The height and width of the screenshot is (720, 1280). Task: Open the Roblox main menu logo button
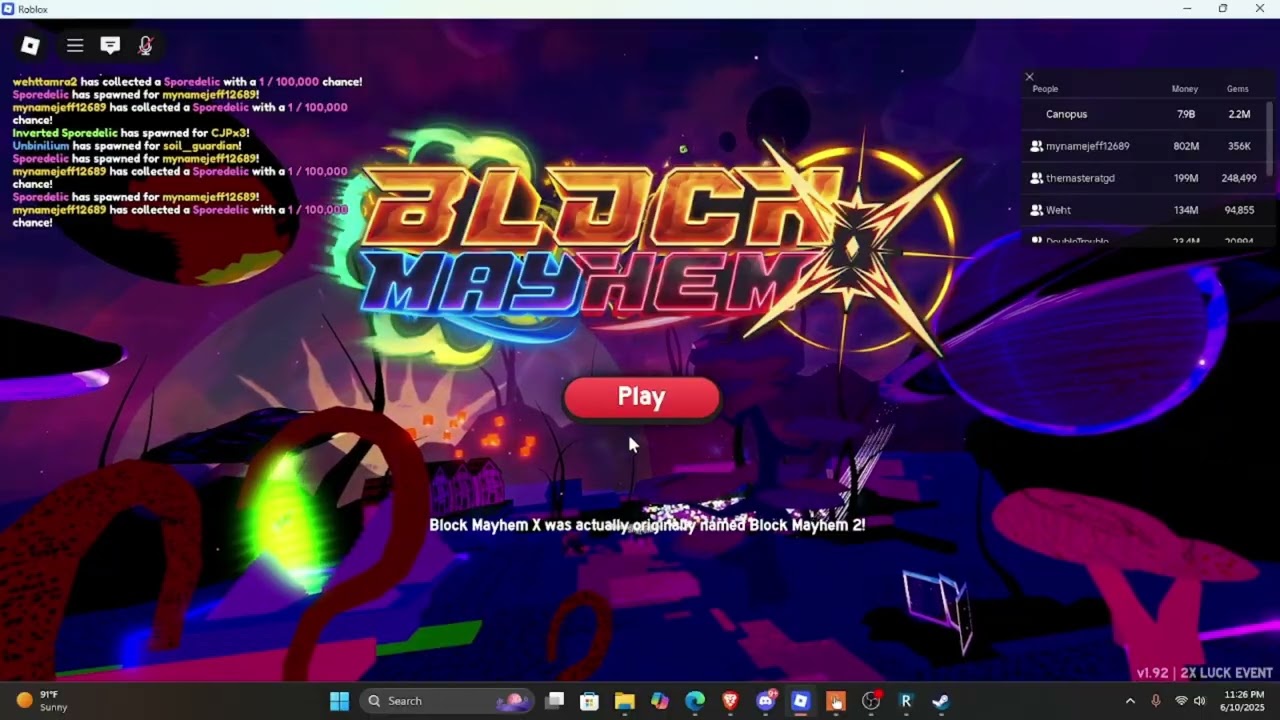pyautogui.click(x=30, y=45)
